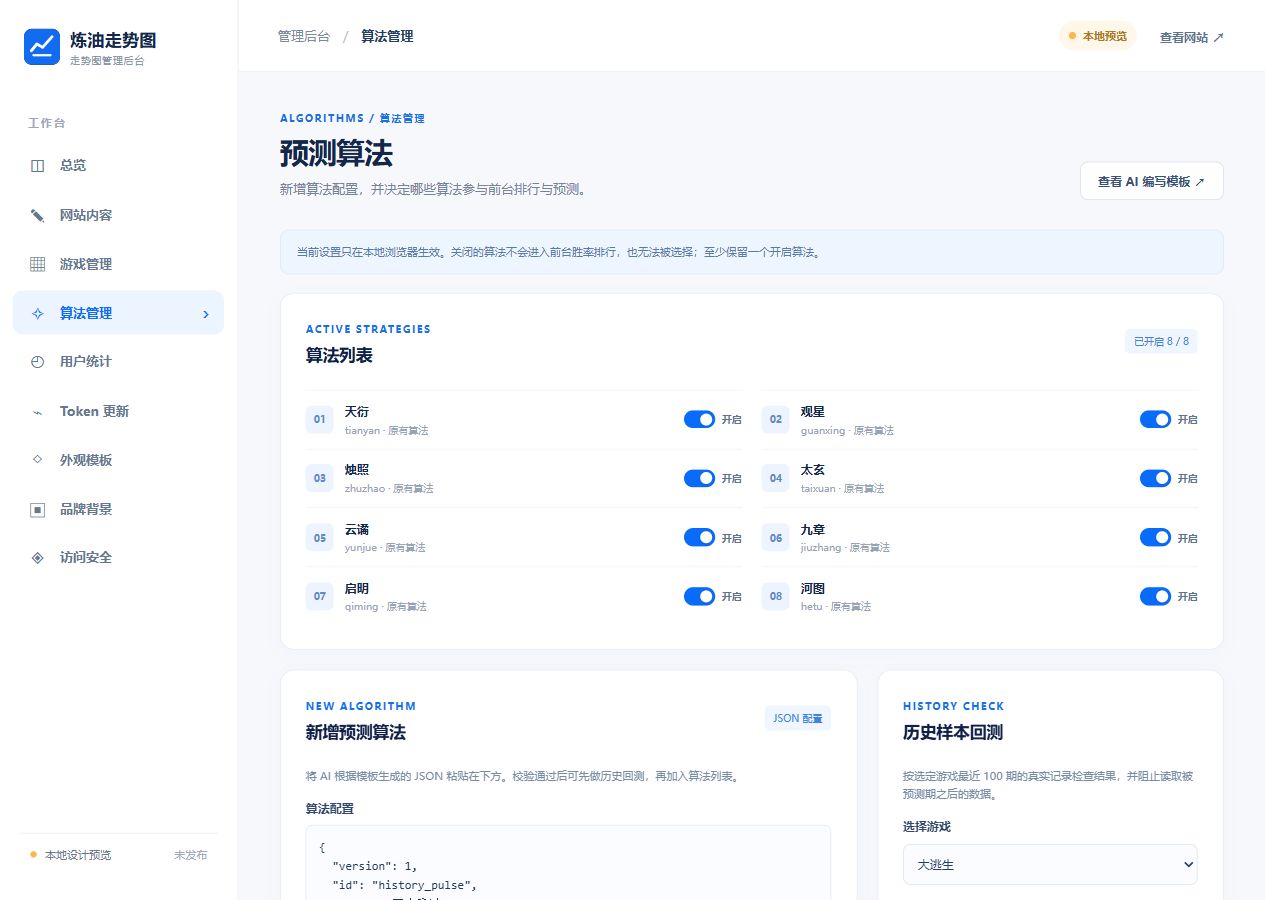The height and width of the screenshot is (900, 1265).
Task: Select 用户统计 menu item
Action: (118, 362)
